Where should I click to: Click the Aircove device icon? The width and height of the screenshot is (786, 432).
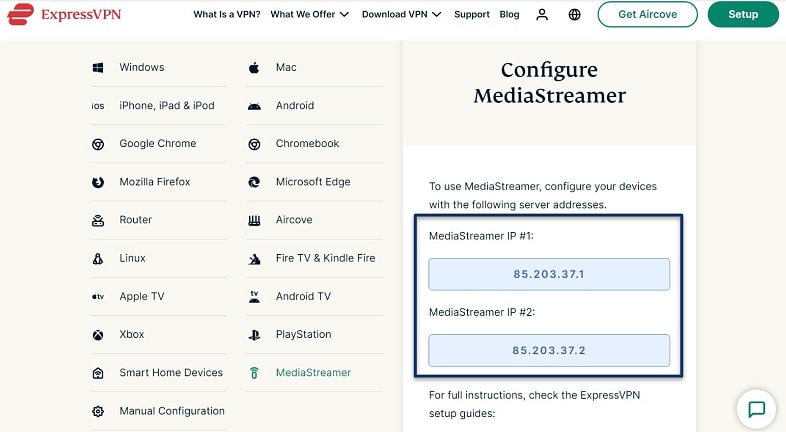click(x=254, y=221)
